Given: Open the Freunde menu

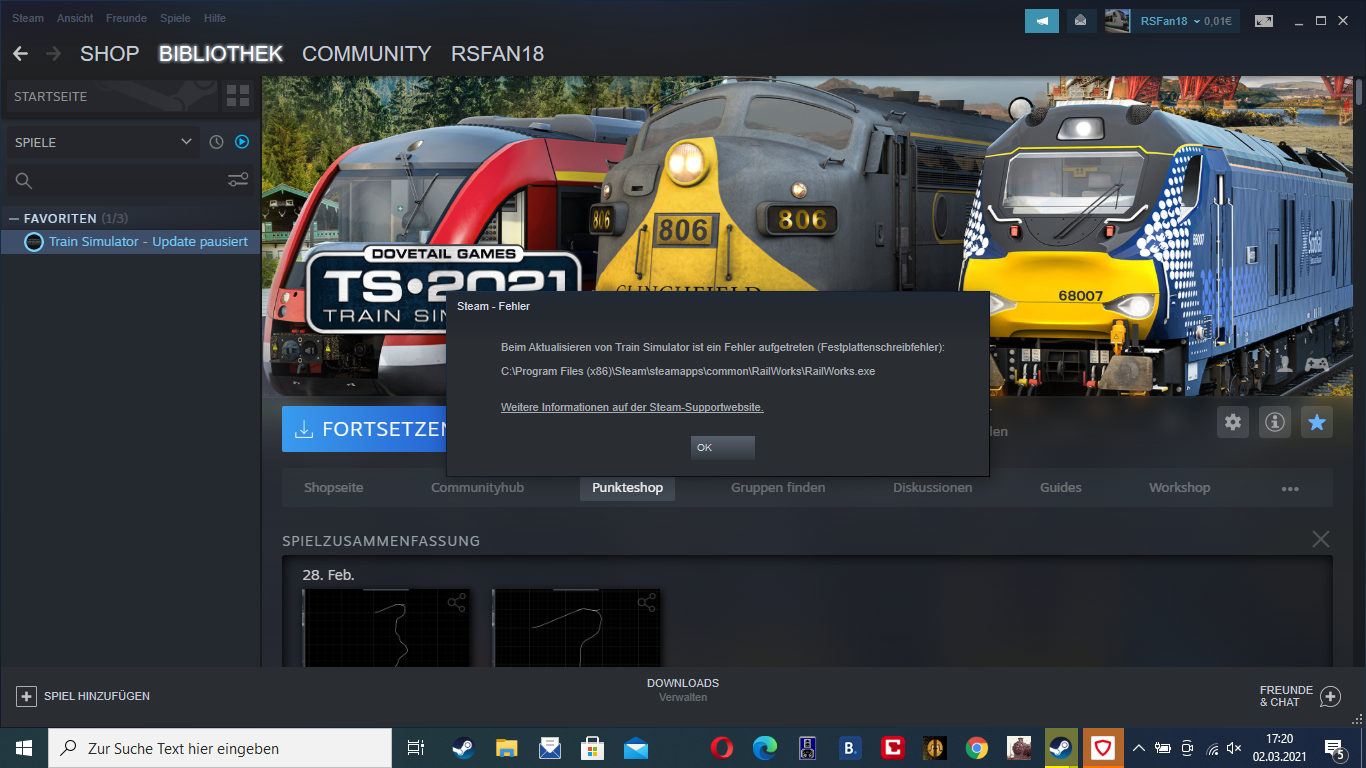Looking at the screenshot, I should point(126,18).
